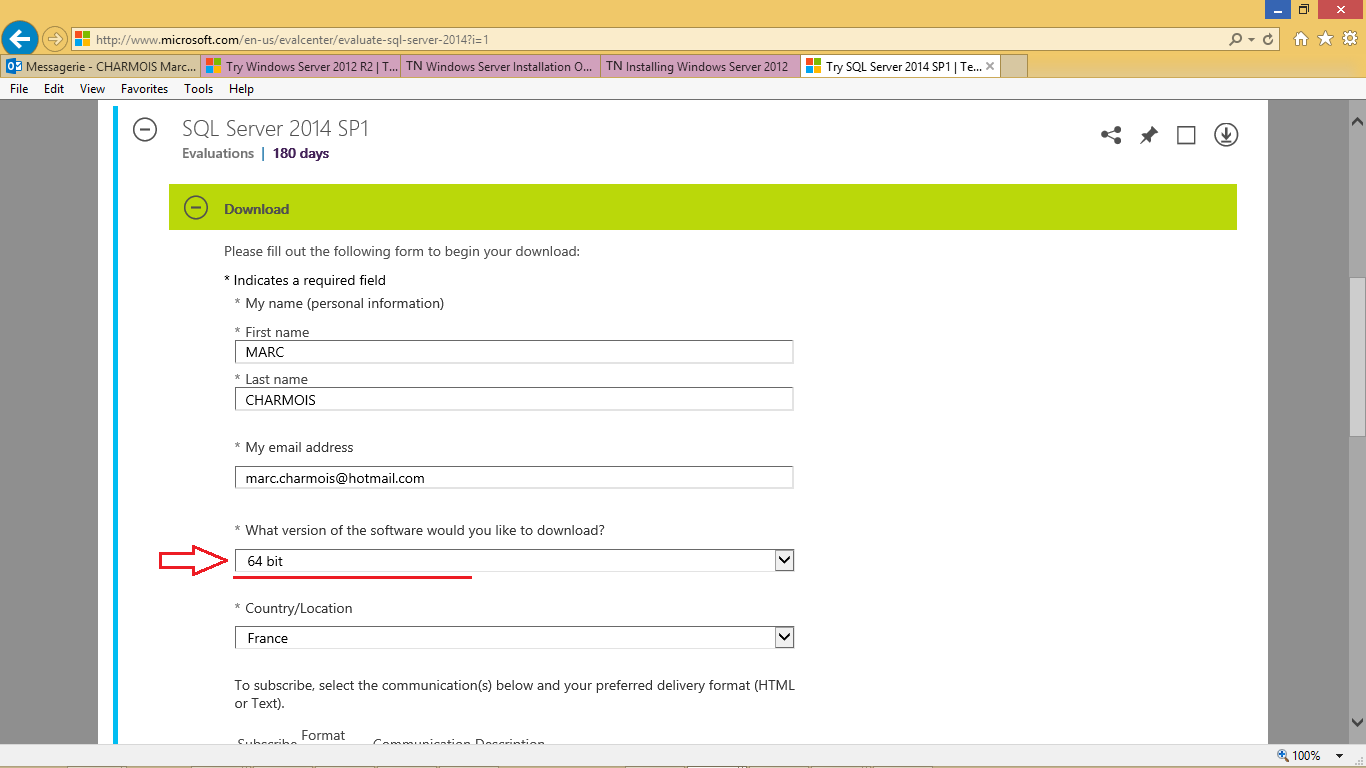The height and width of the screenshot is (768, 1366).
Task: Switch to Try Windows Server 2012 R2 tab
Action: pyautogui.click(x=301, y=67)
